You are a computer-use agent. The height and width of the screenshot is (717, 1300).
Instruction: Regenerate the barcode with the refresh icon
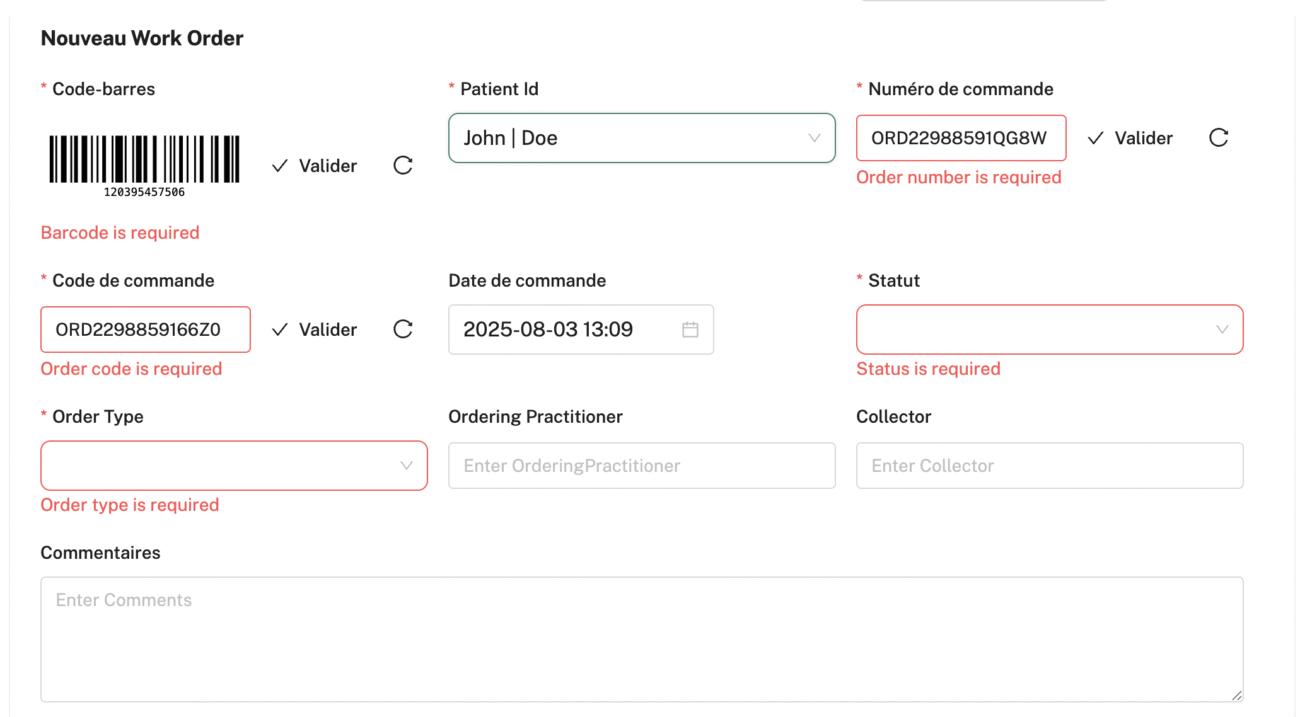(403, 166)
